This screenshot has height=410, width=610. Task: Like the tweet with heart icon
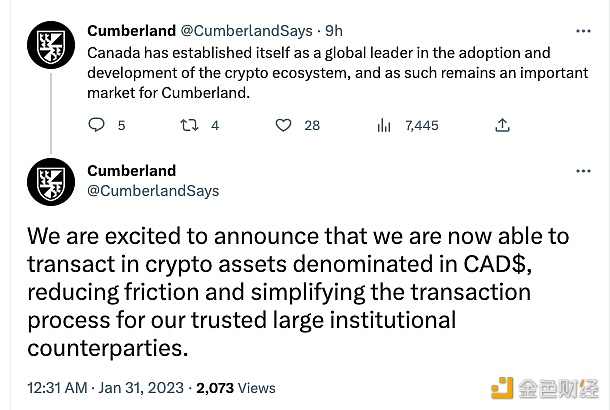284,125
